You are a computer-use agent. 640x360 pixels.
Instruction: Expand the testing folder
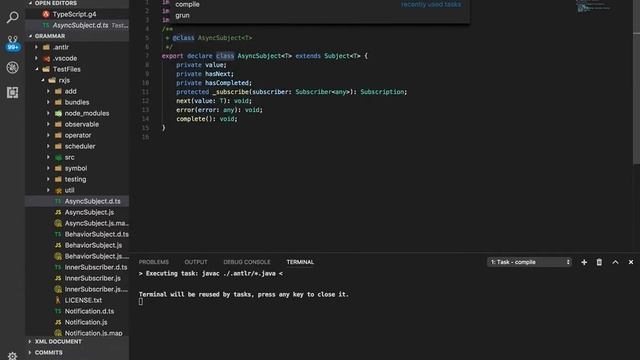[x=75, y=180]
